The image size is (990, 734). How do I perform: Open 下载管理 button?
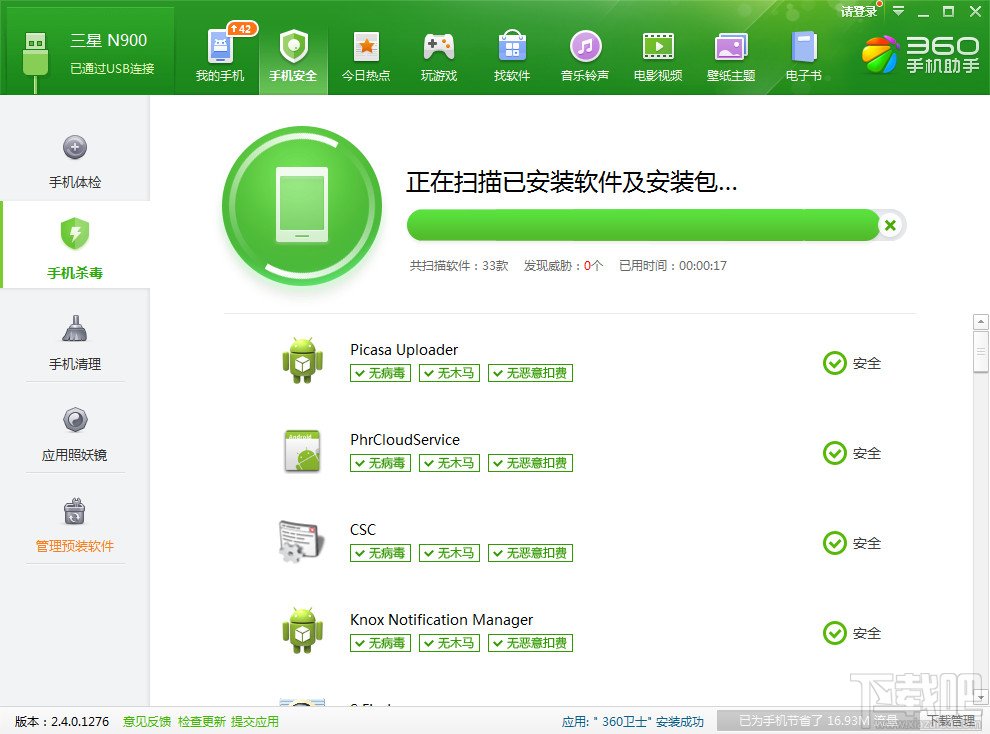click(x=951, y=720)
